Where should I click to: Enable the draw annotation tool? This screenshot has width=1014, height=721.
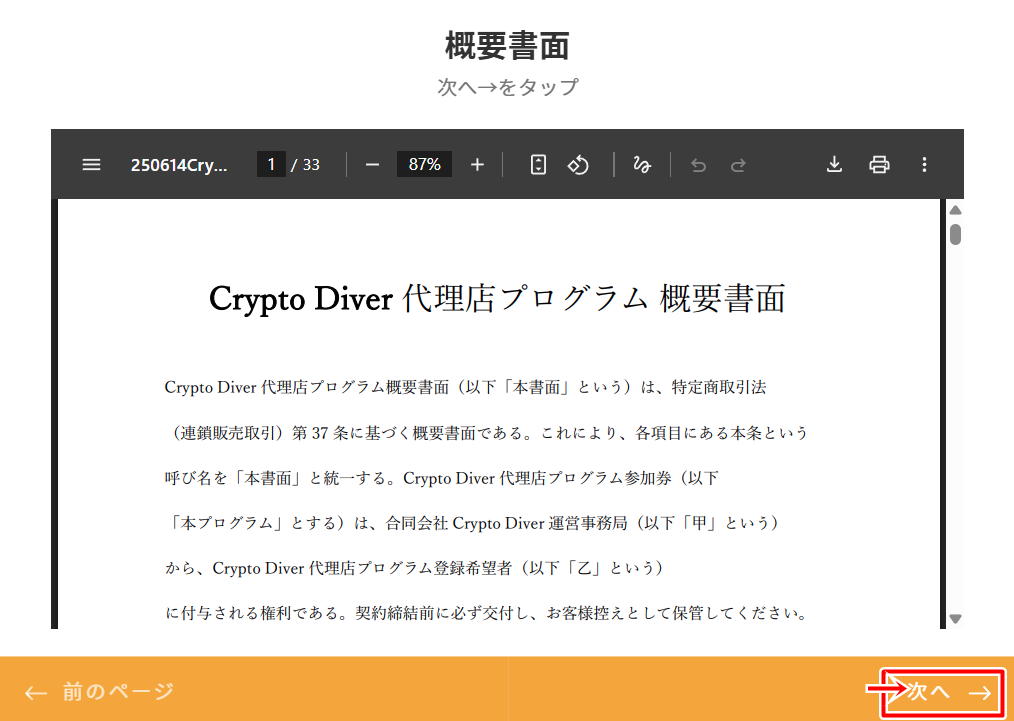(642, 165)
